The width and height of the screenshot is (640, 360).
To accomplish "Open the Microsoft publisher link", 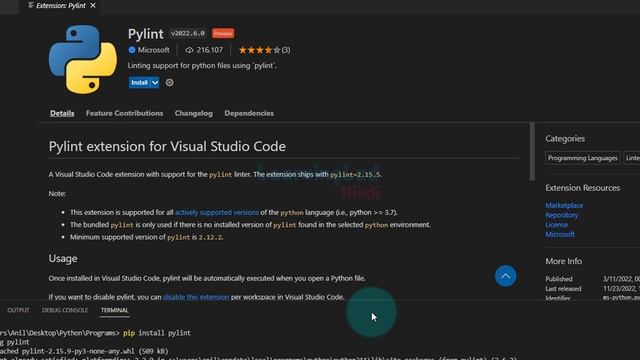I will [153, 50].
